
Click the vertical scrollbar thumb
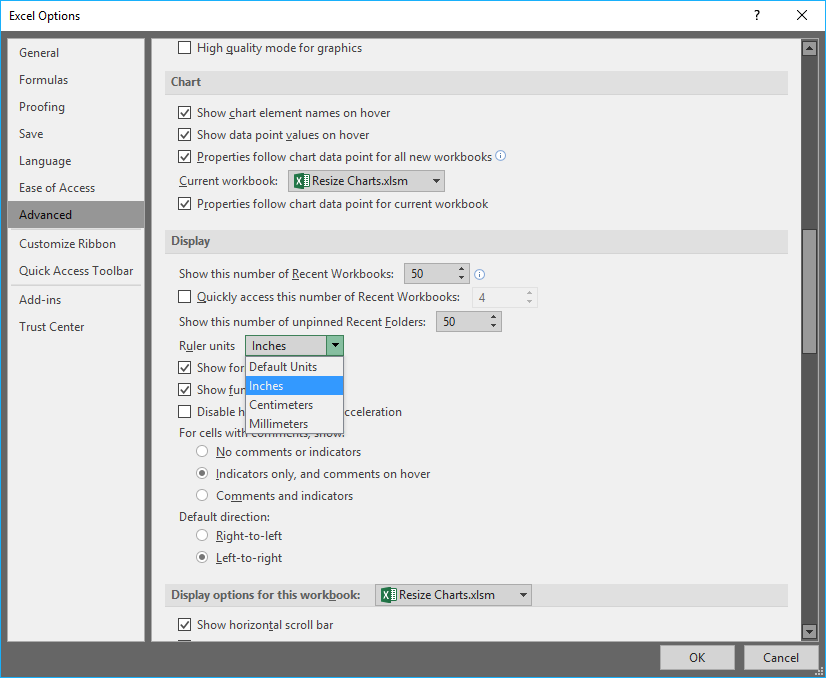[809, 291]
